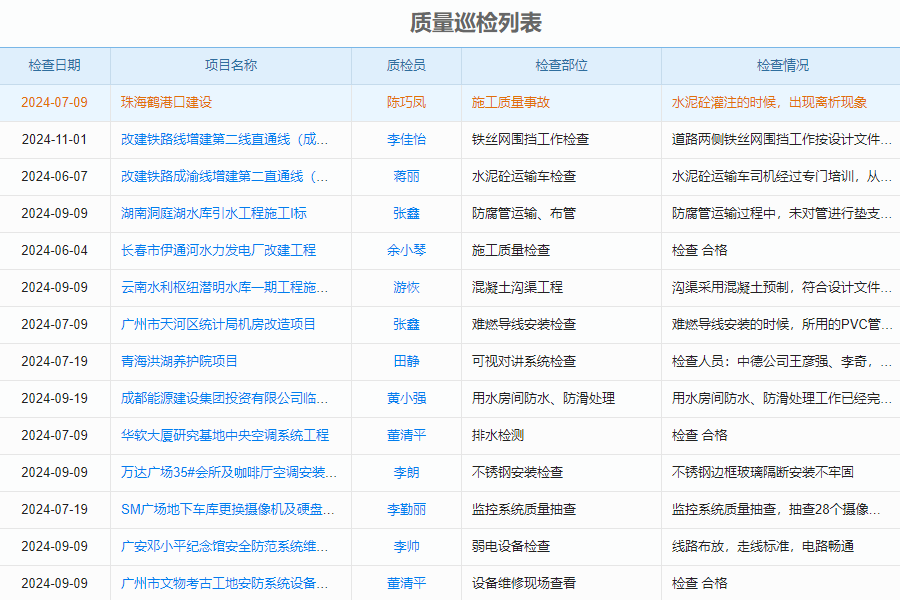The image size is (900, 600).
Task: Open project link 青海洪湖养护院项目
Action: coord(179,362)
